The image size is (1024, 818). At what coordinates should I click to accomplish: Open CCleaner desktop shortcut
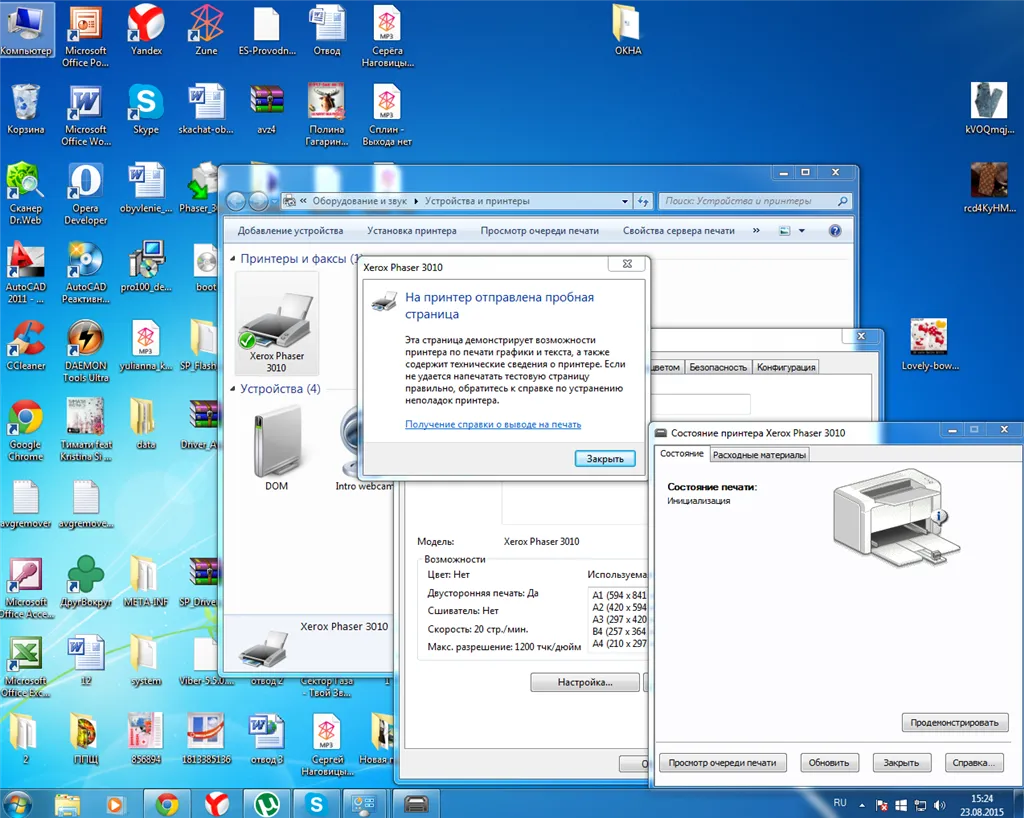coord(25,345)
